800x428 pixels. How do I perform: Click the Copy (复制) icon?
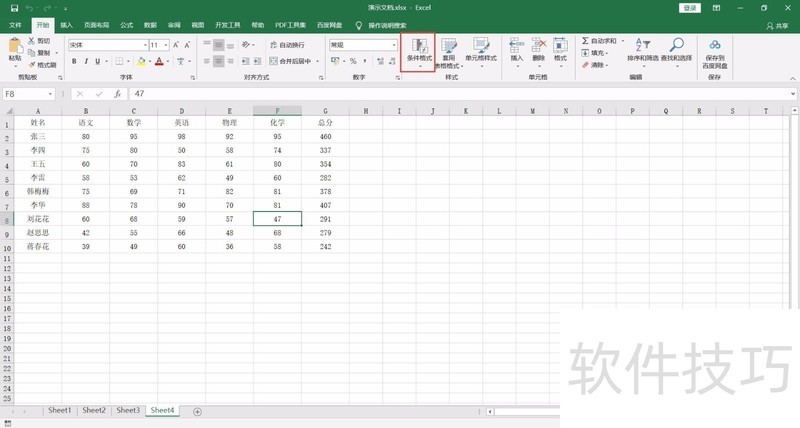tap(32, 53)
